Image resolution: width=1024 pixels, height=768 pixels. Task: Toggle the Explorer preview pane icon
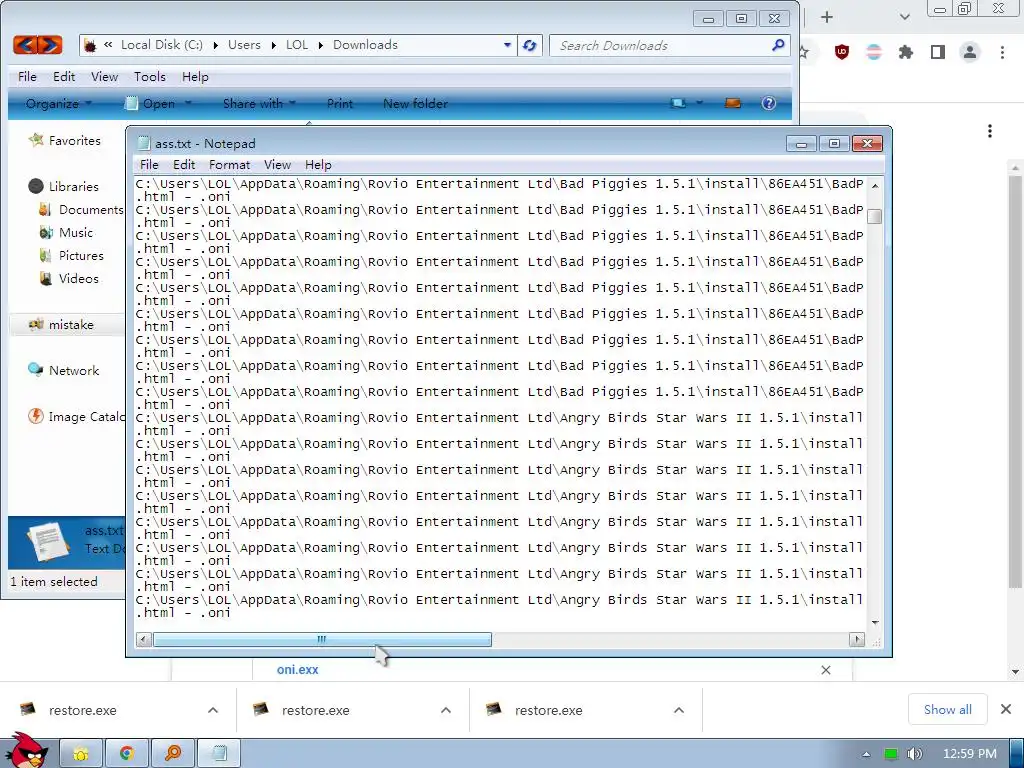point(733,103)
